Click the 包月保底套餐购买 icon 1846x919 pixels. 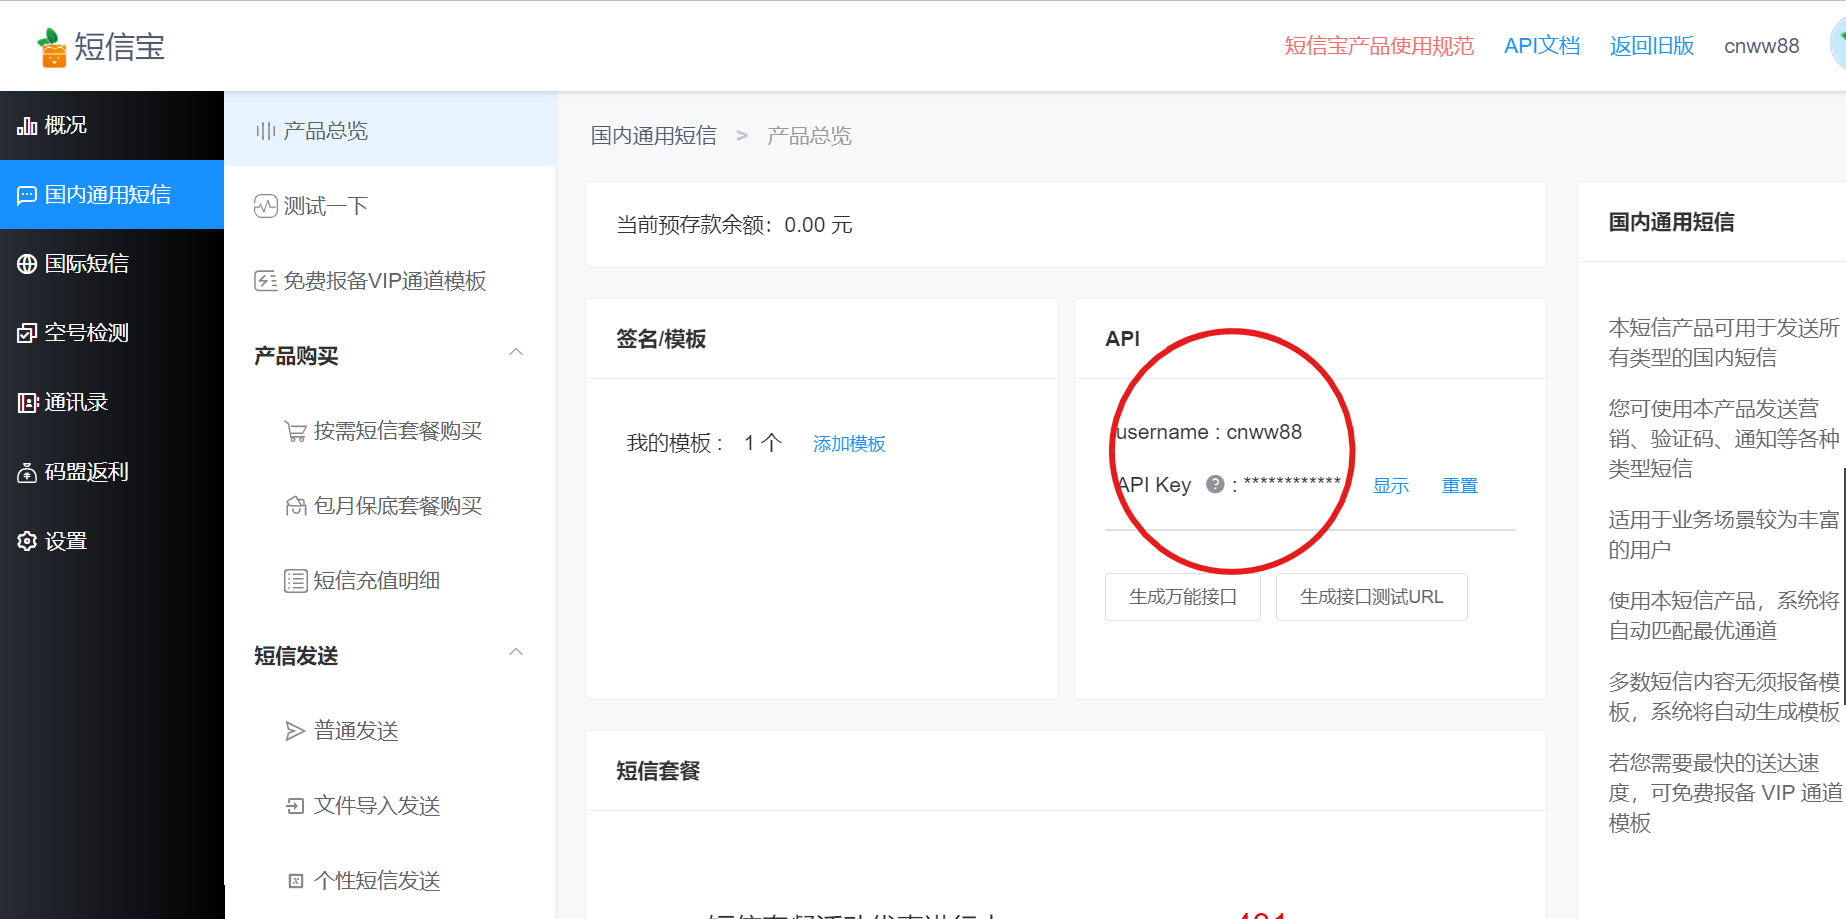click(295, 506)
